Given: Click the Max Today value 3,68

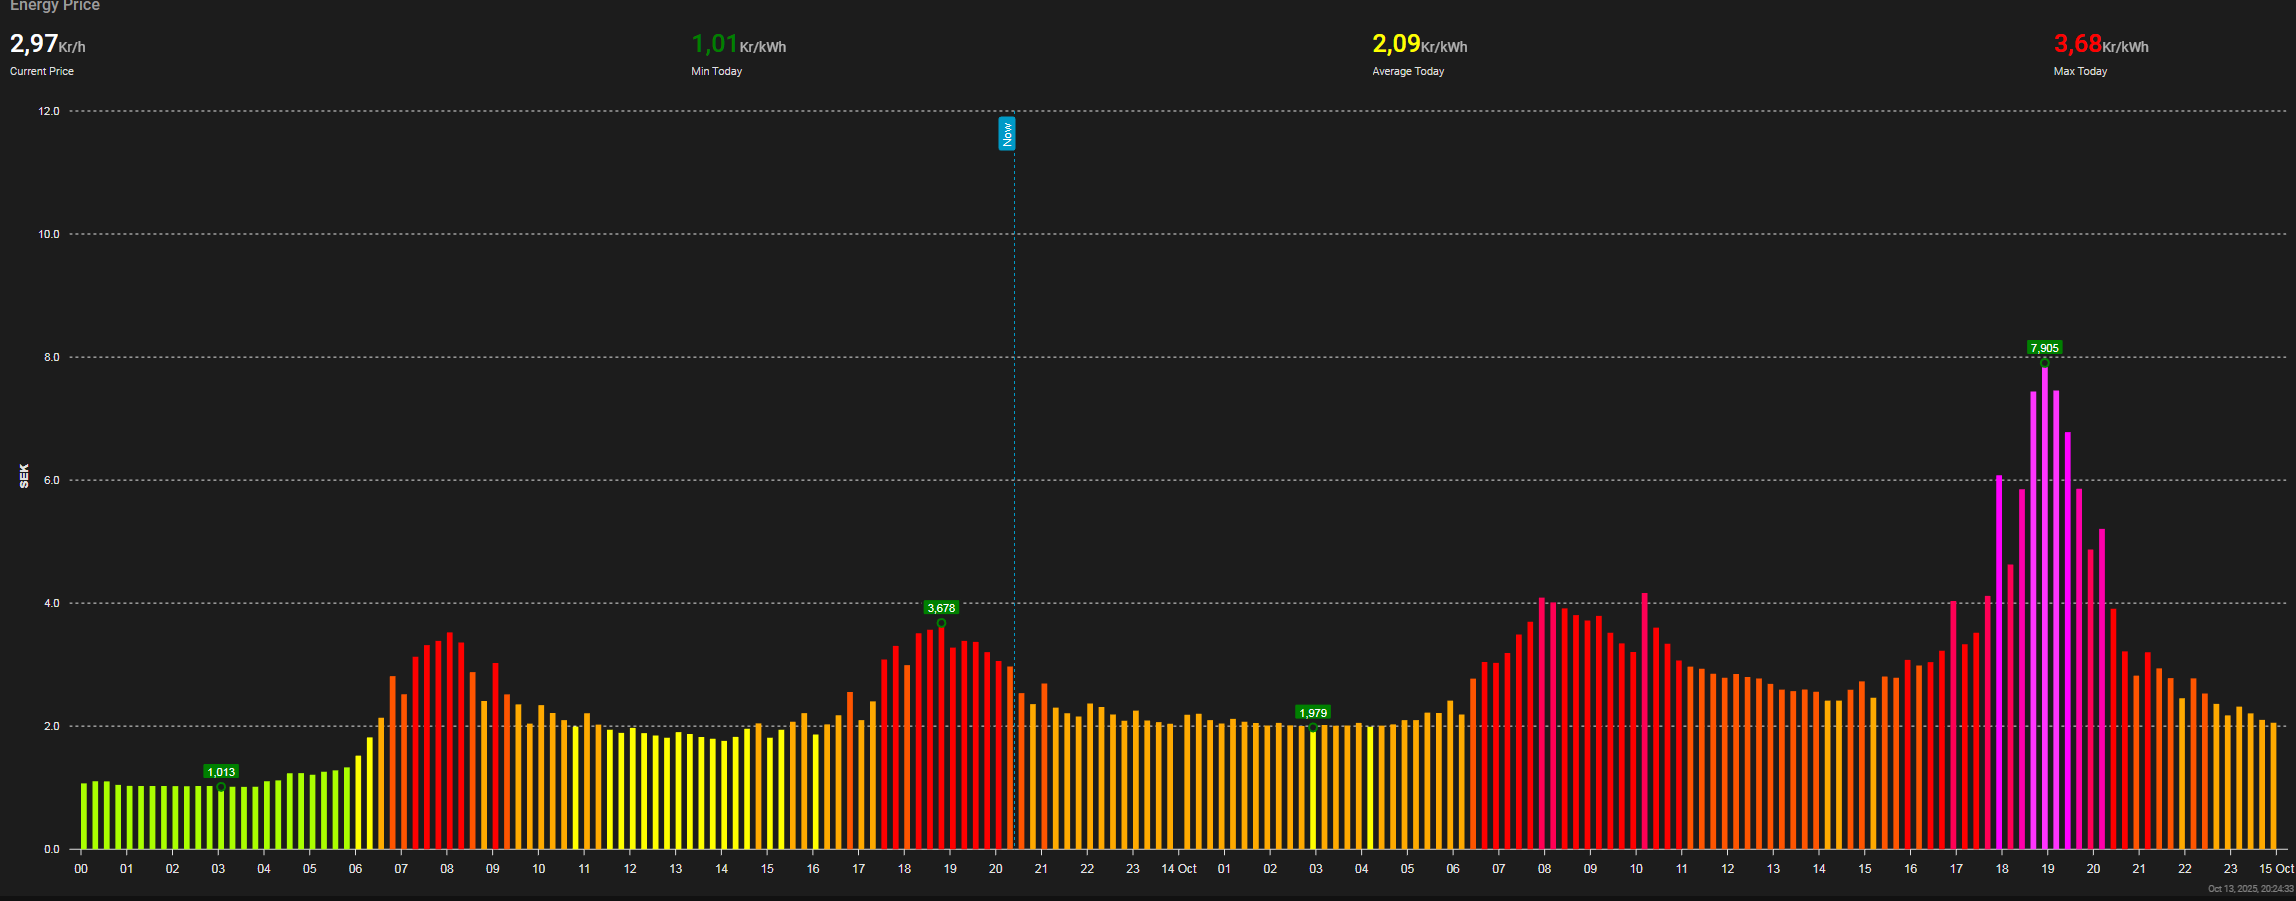Looking at the screenshot, I should [x=2077, y=44].
